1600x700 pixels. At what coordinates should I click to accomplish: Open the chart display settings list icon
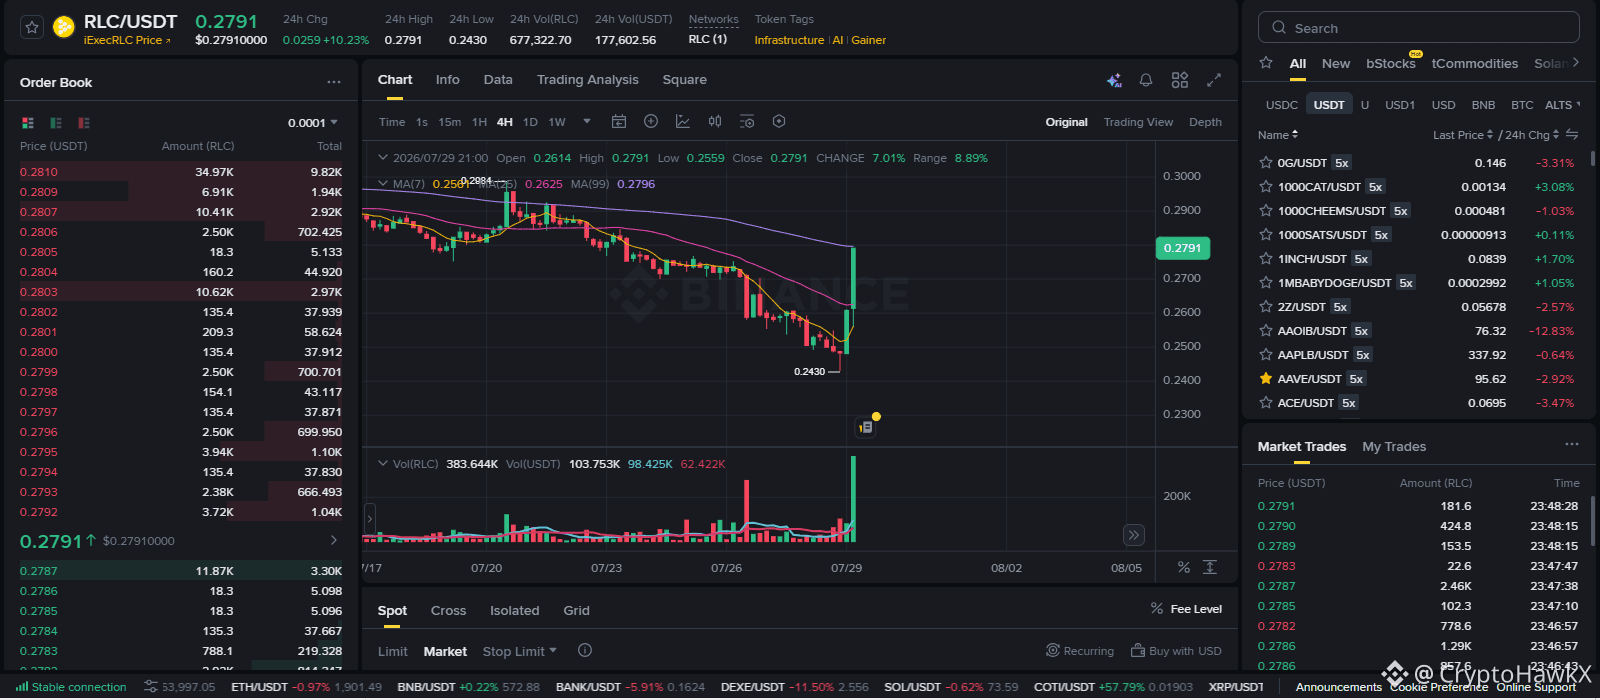click(x=747, y=121)
